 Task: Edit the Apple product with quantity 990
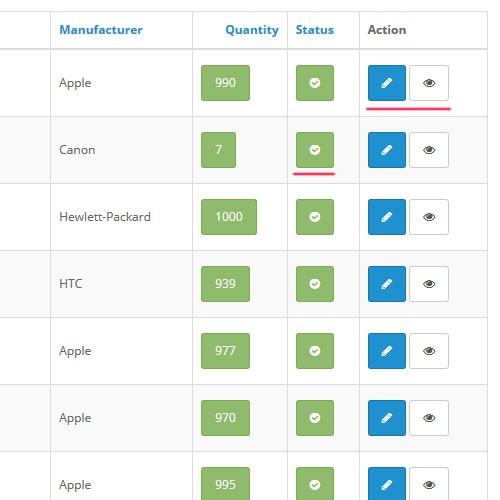387,83
